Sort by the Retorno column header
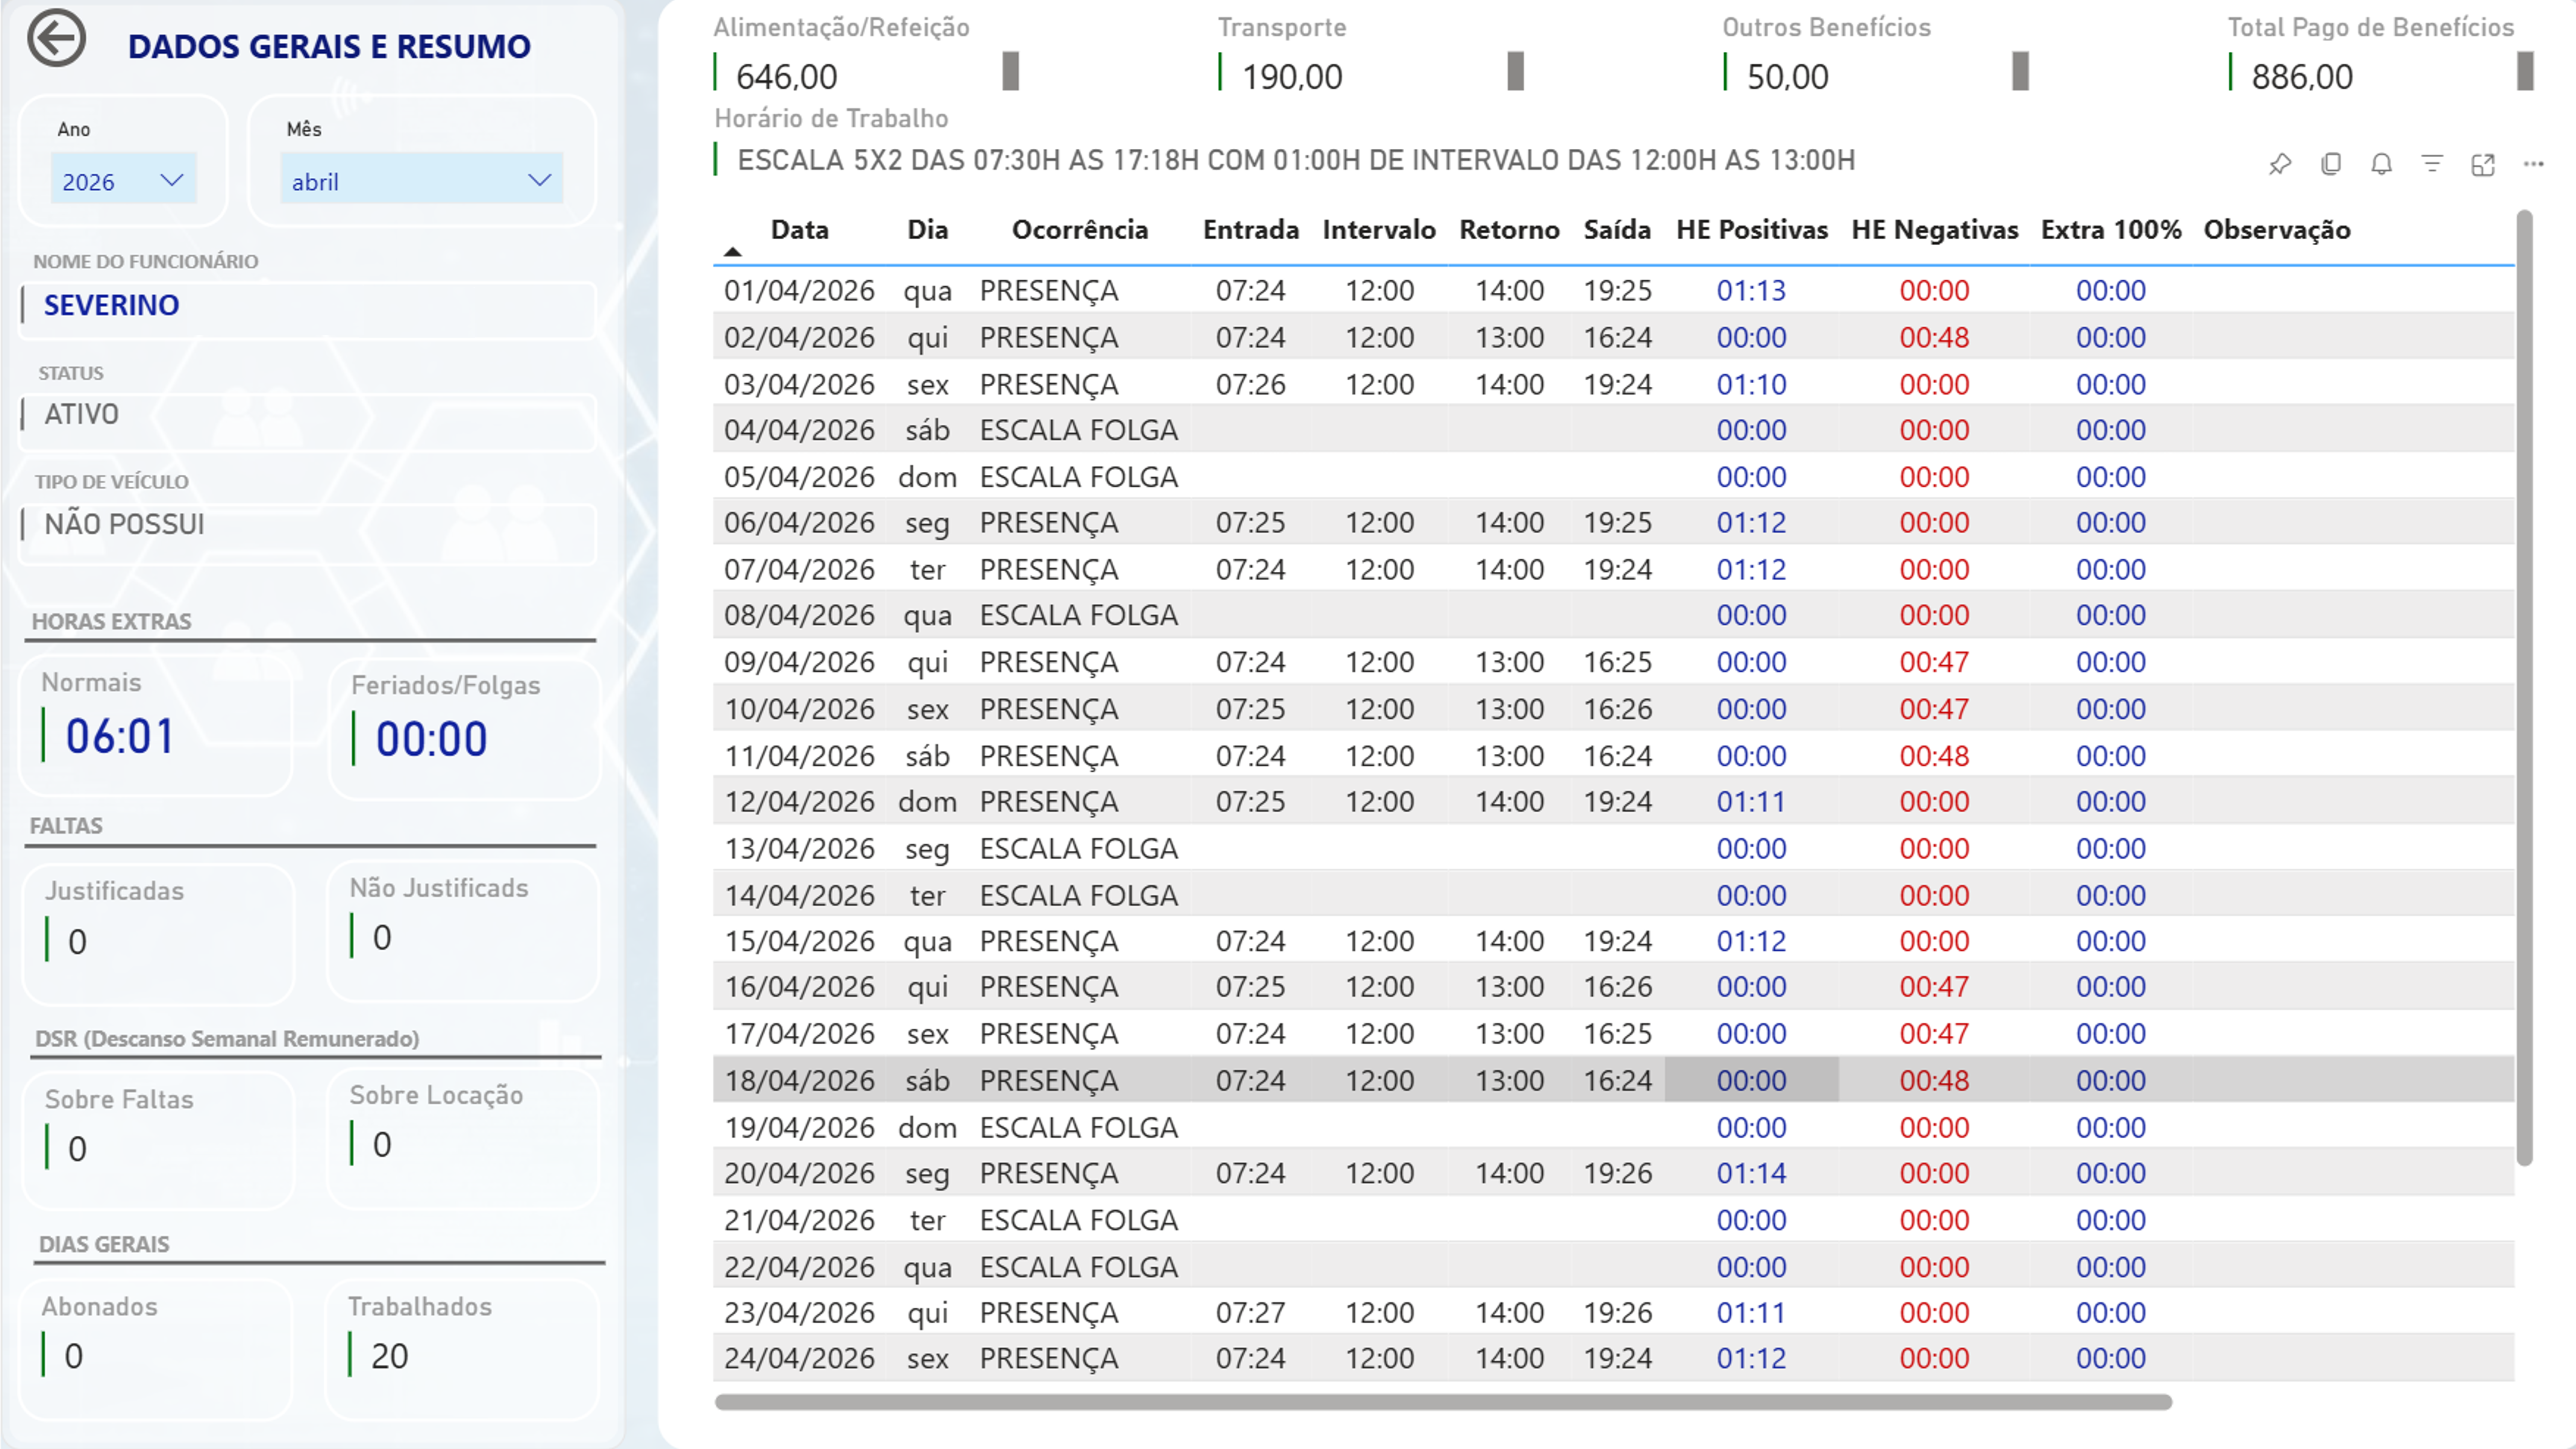The image size is (2576, 1449). pos(1509,230)
